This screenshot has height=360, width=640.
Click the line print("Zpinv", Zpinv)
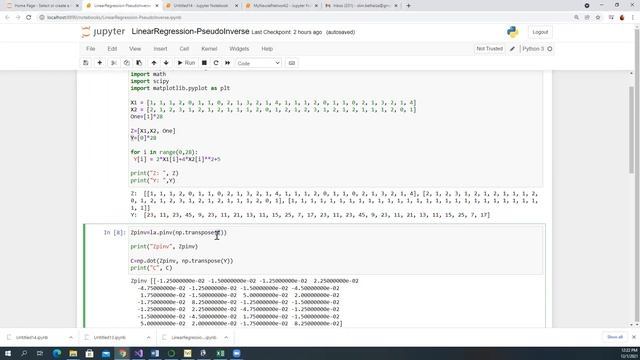pyautogui.click(x=164, y=247)
